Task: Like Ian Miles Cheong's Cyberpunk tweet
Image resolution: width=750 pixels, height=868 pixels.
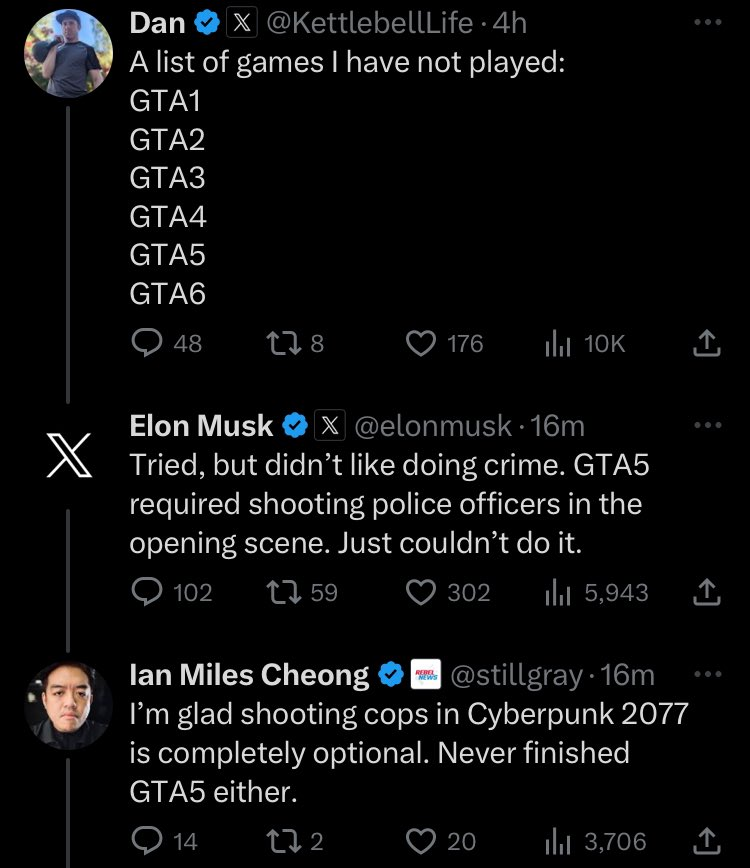Action: pos(421,841)
